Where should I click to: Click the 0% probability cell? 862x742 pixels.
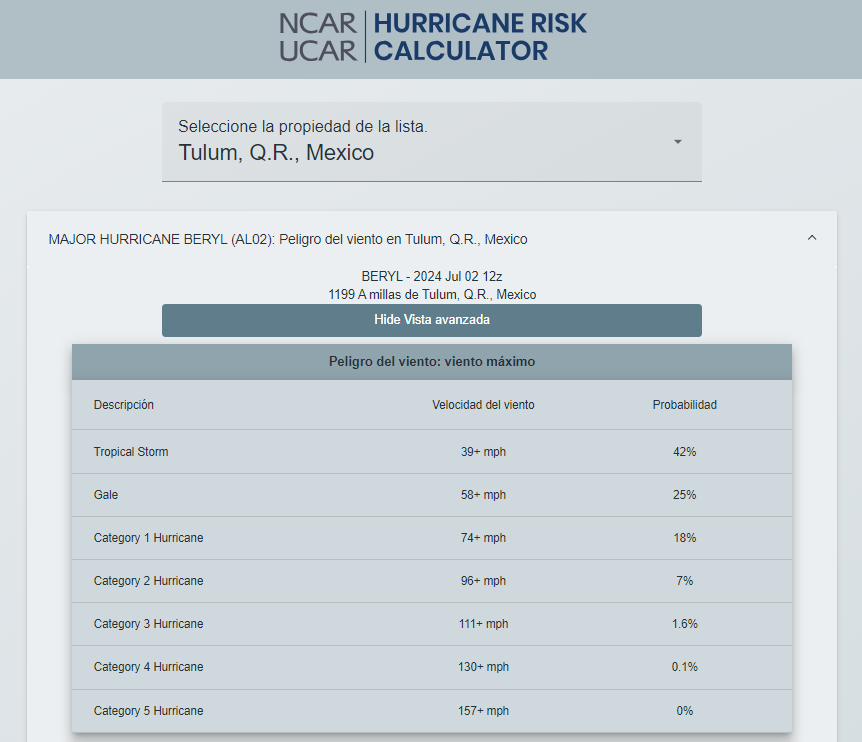[684, 711]
